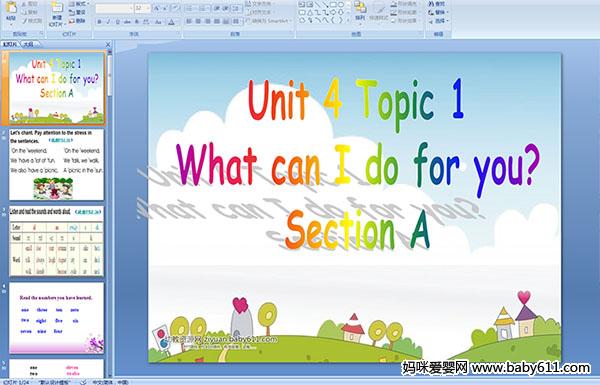
Task: Increase font size with Grow Font
Action: coord(157,8)
